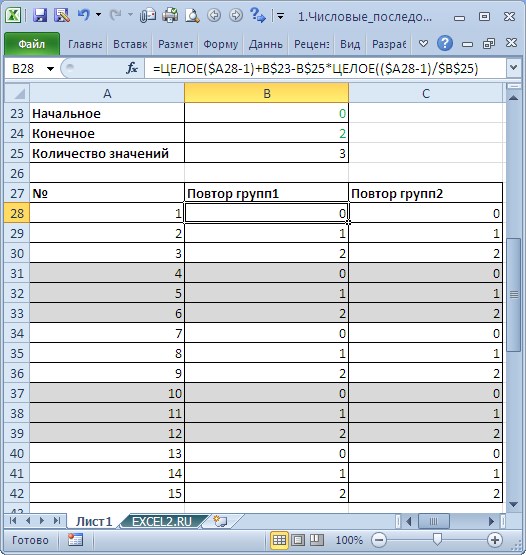Switch to the Главная ribbon tab
Viewport: 526px width, 555px height.
[85, 44]
